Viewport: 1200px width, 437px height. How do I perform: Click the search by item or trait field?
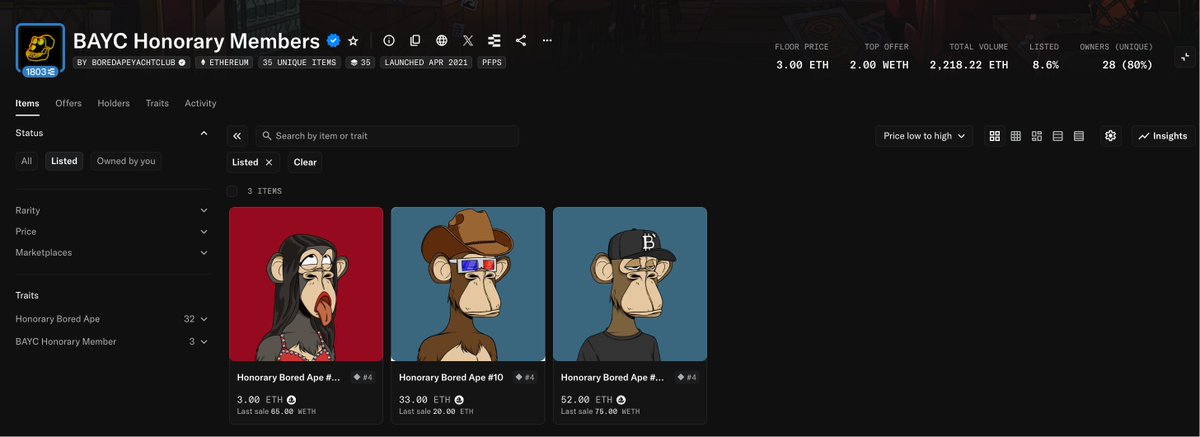tap(387, 136)
